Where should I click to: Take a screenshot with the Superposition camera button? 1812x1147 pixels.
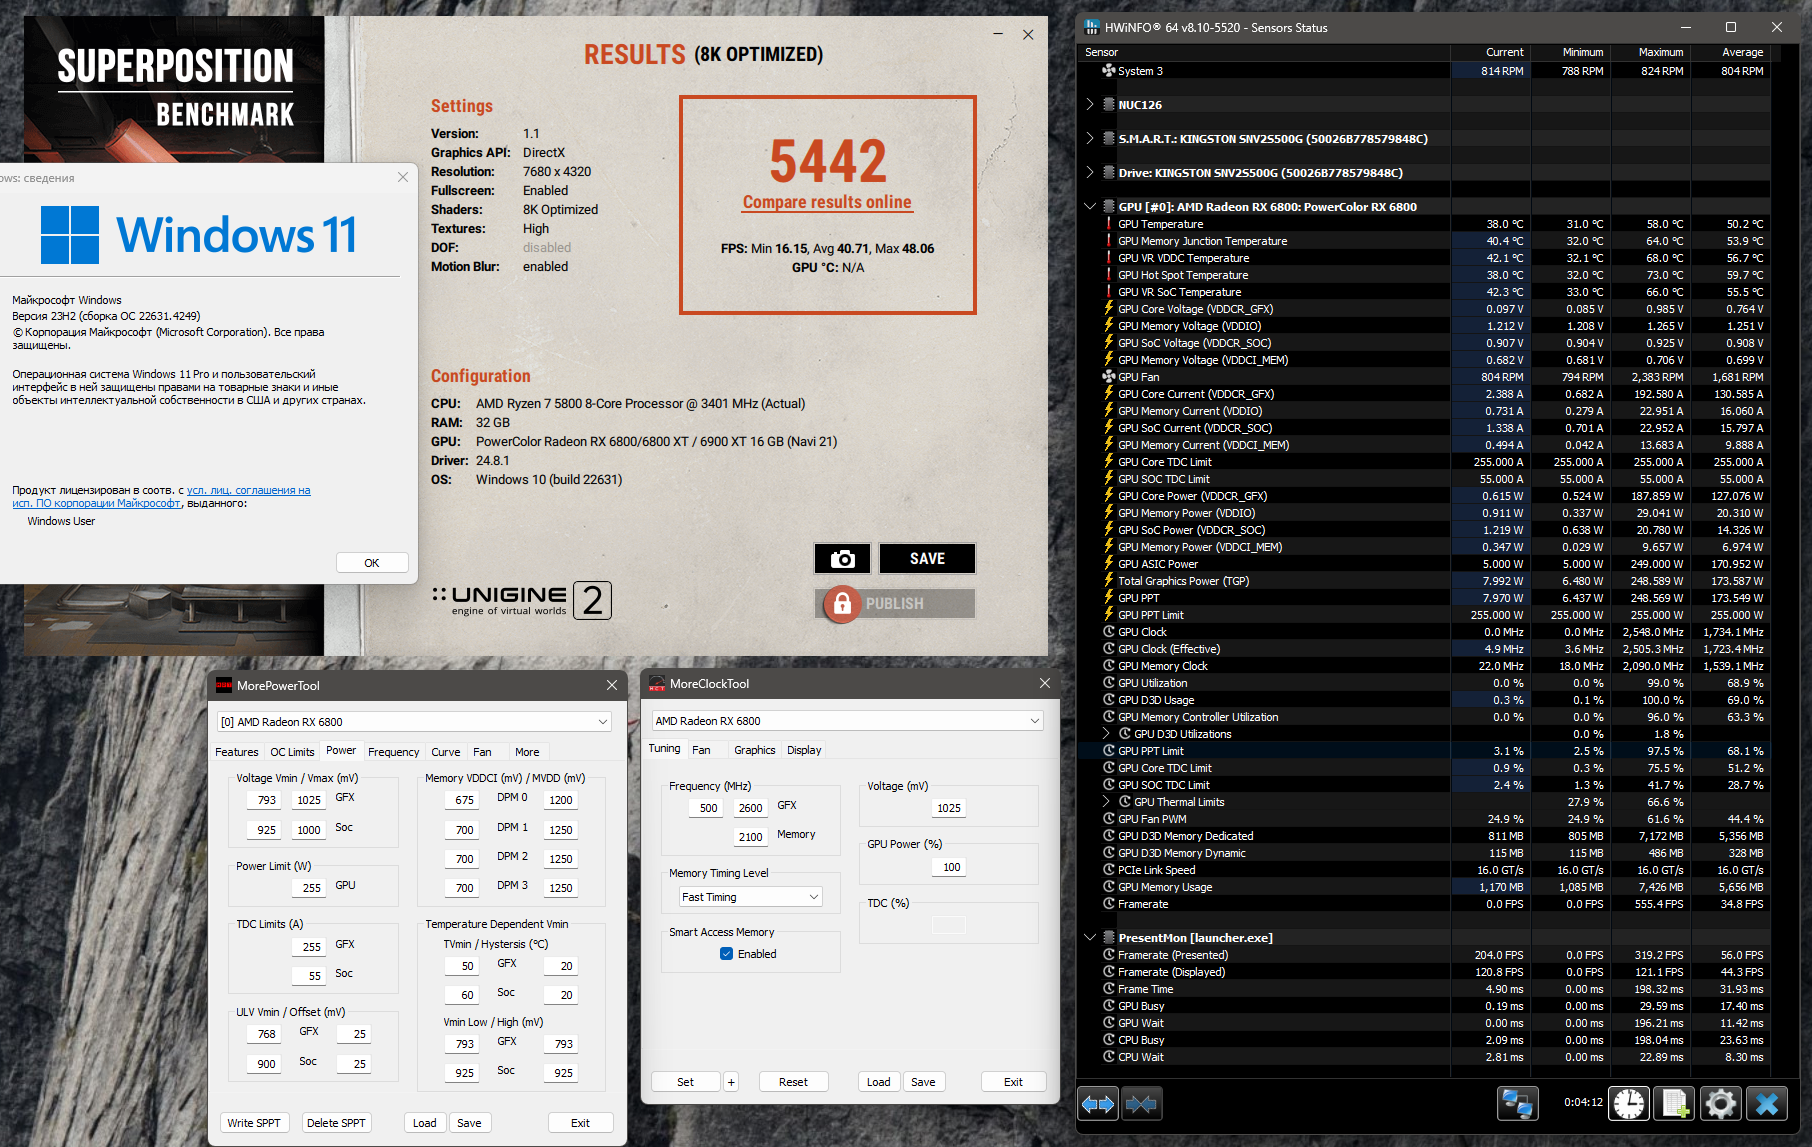(x=842, y=558)
